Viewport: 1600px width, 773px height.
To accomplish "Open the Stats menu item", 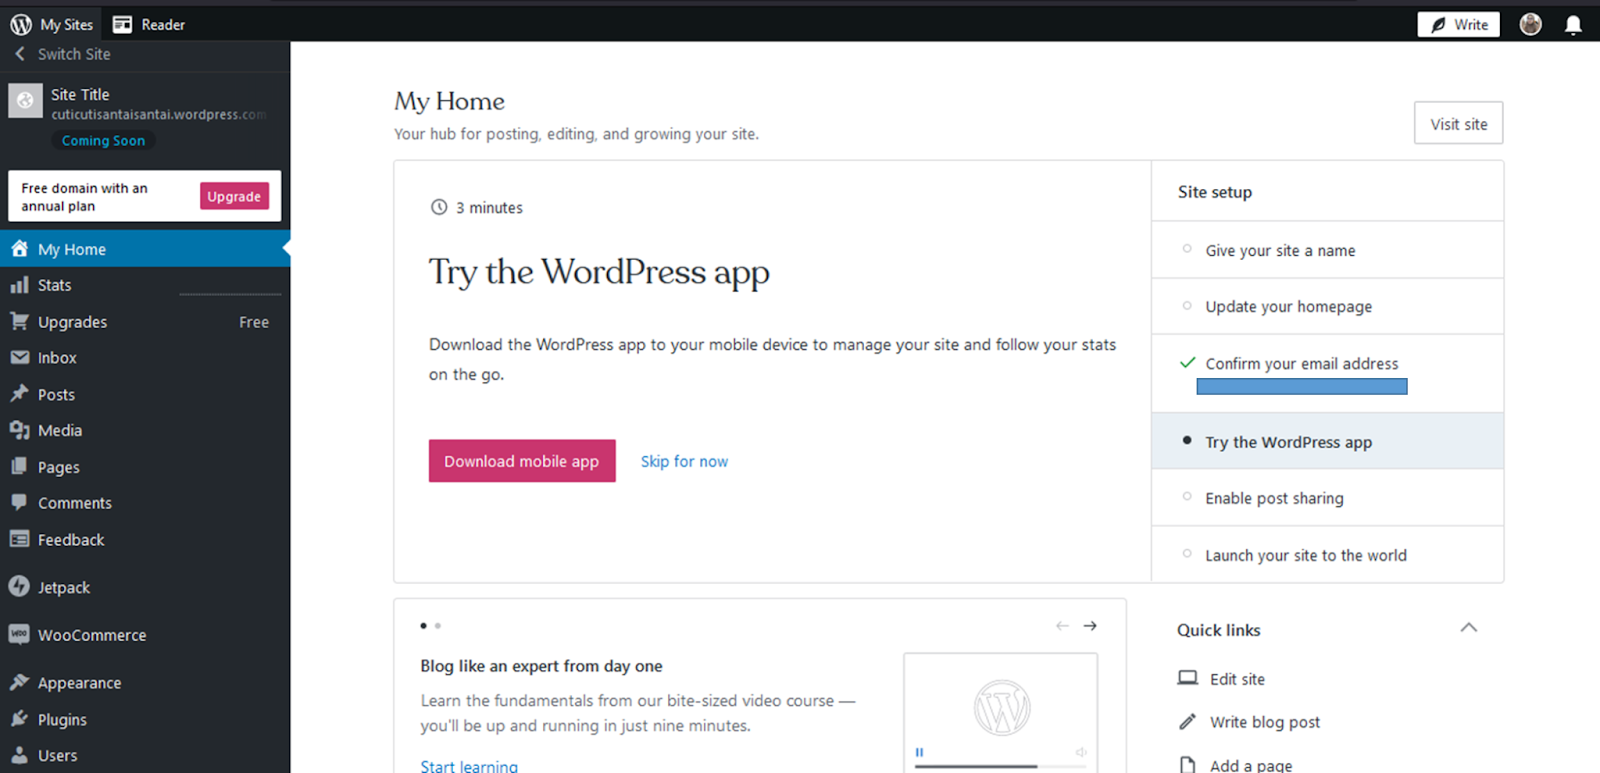I will (145, 285).
